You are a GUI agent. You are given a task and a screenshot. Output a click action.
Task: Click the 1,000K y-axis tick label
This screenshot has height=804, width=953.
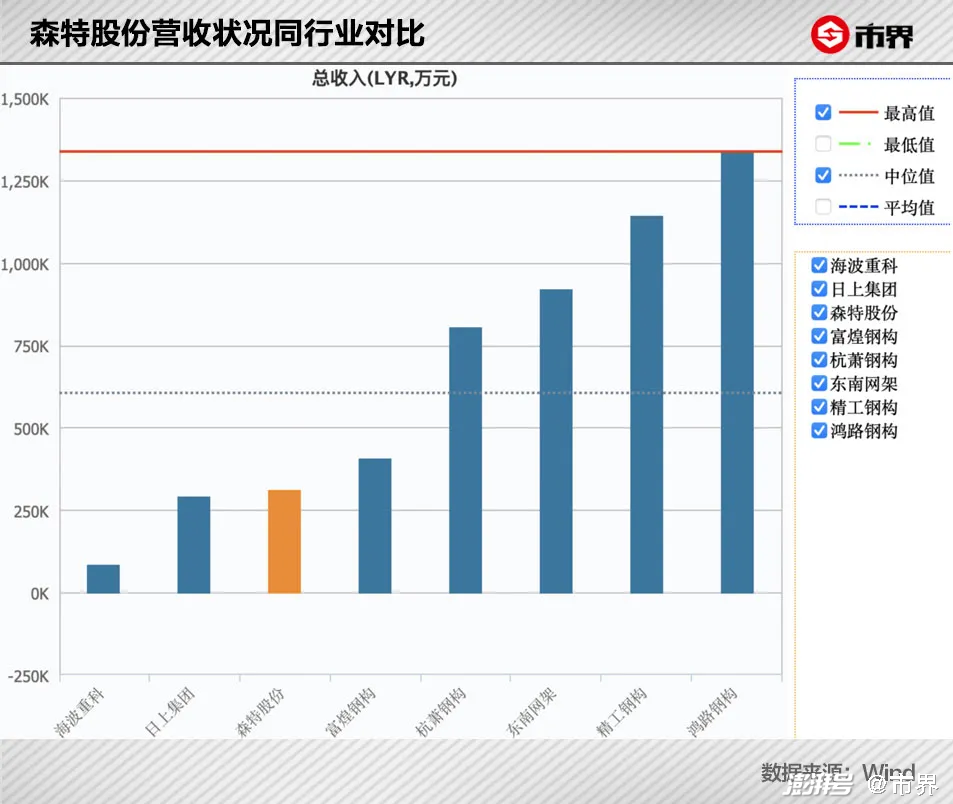25,264
